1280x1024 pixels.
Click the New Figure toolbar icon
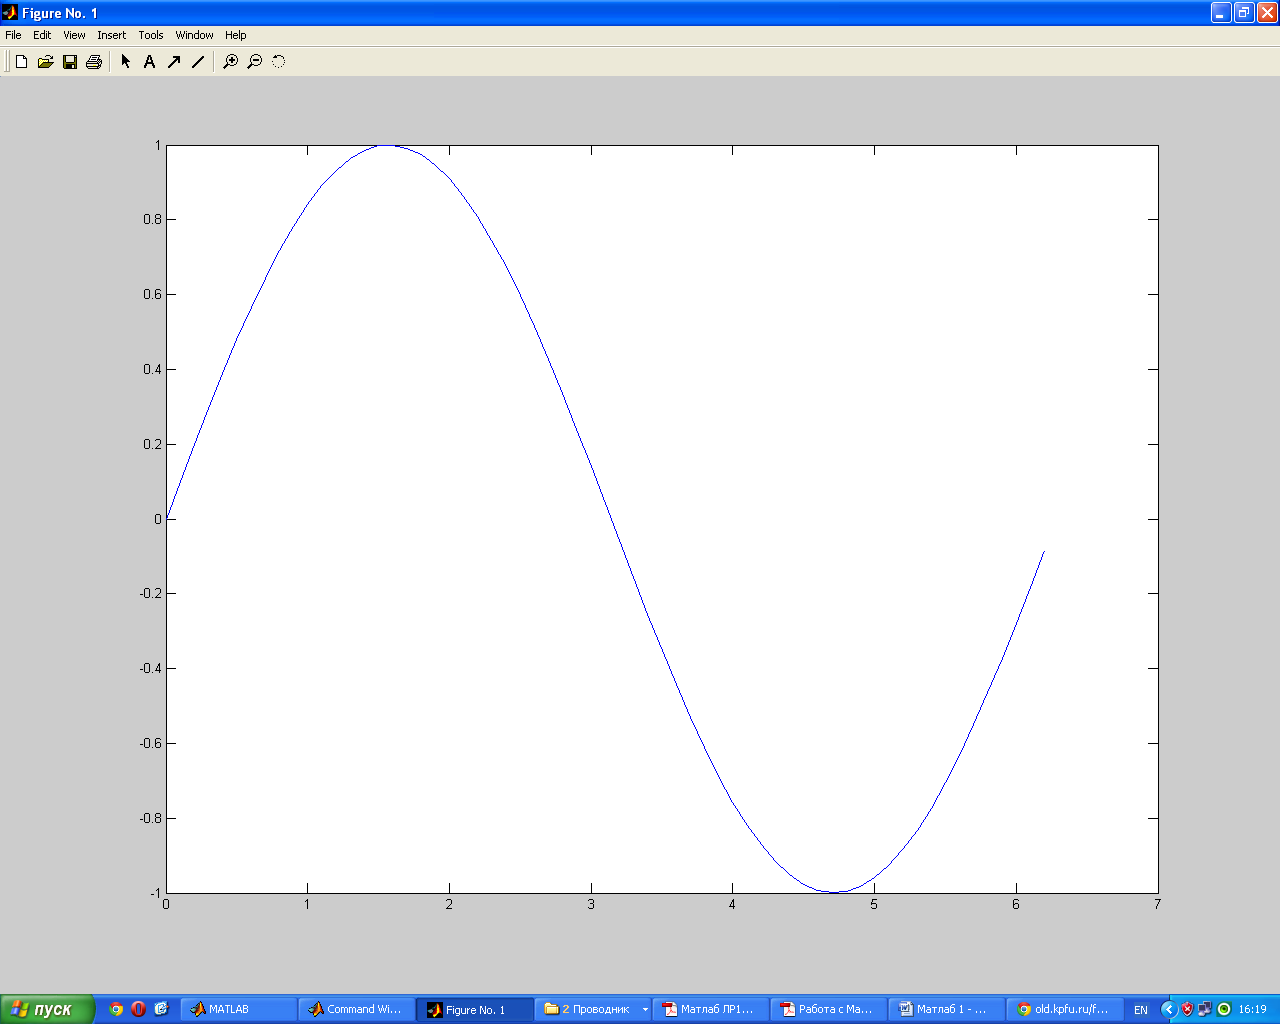21,62
